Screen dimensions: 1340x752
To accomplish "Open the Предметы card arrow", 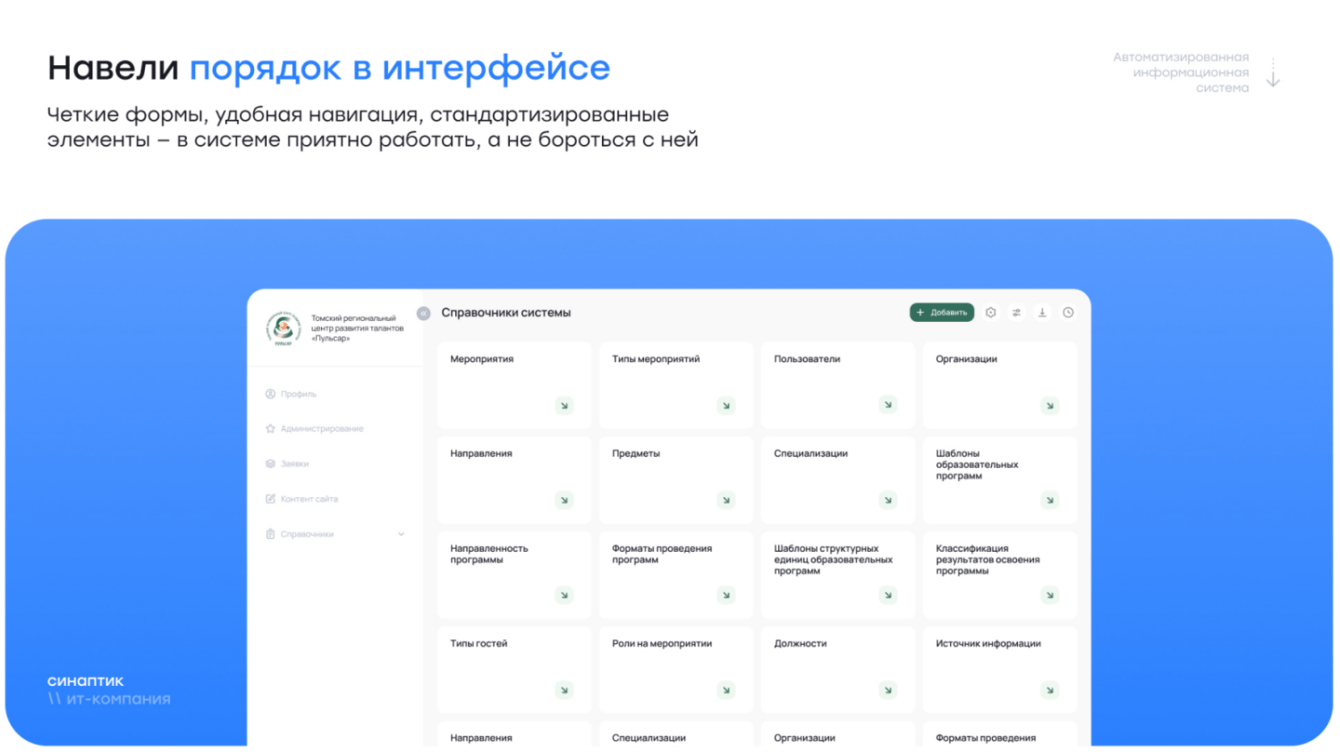I will pyautogui.click(x=726, y=500).
